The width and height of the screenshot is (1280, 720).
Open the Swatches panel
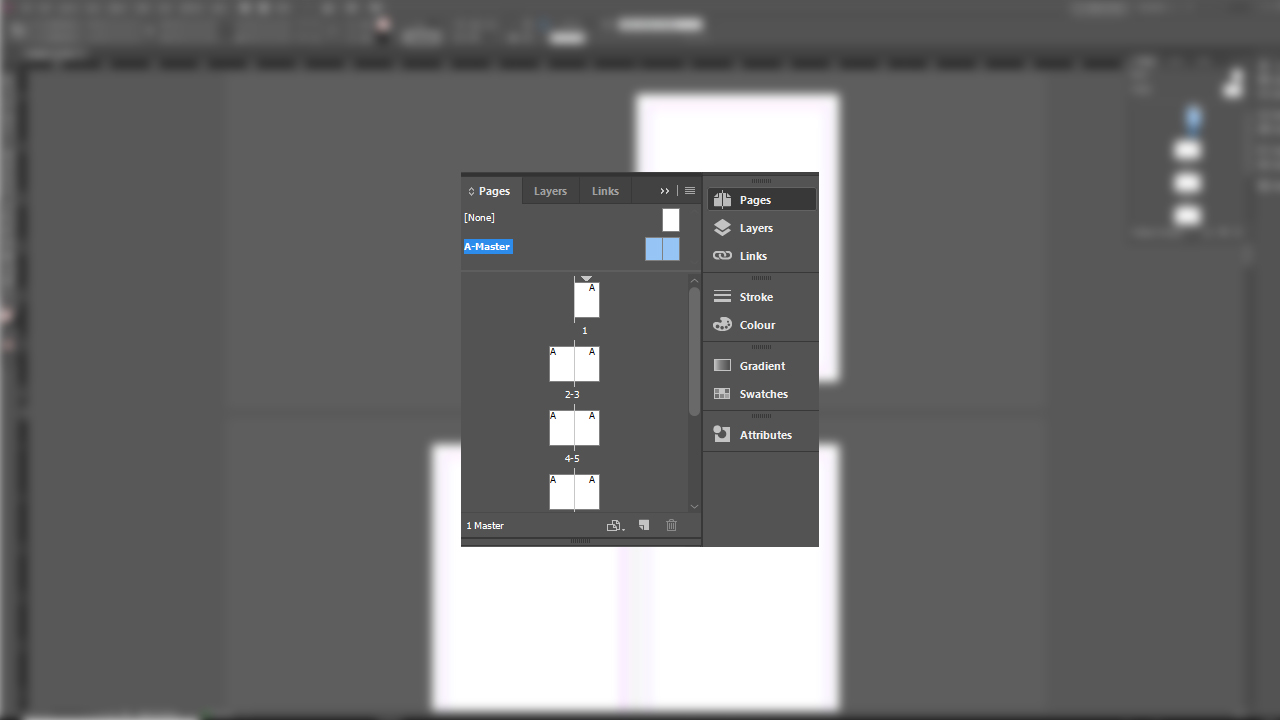pyautogui.click(x=761, y=394)
